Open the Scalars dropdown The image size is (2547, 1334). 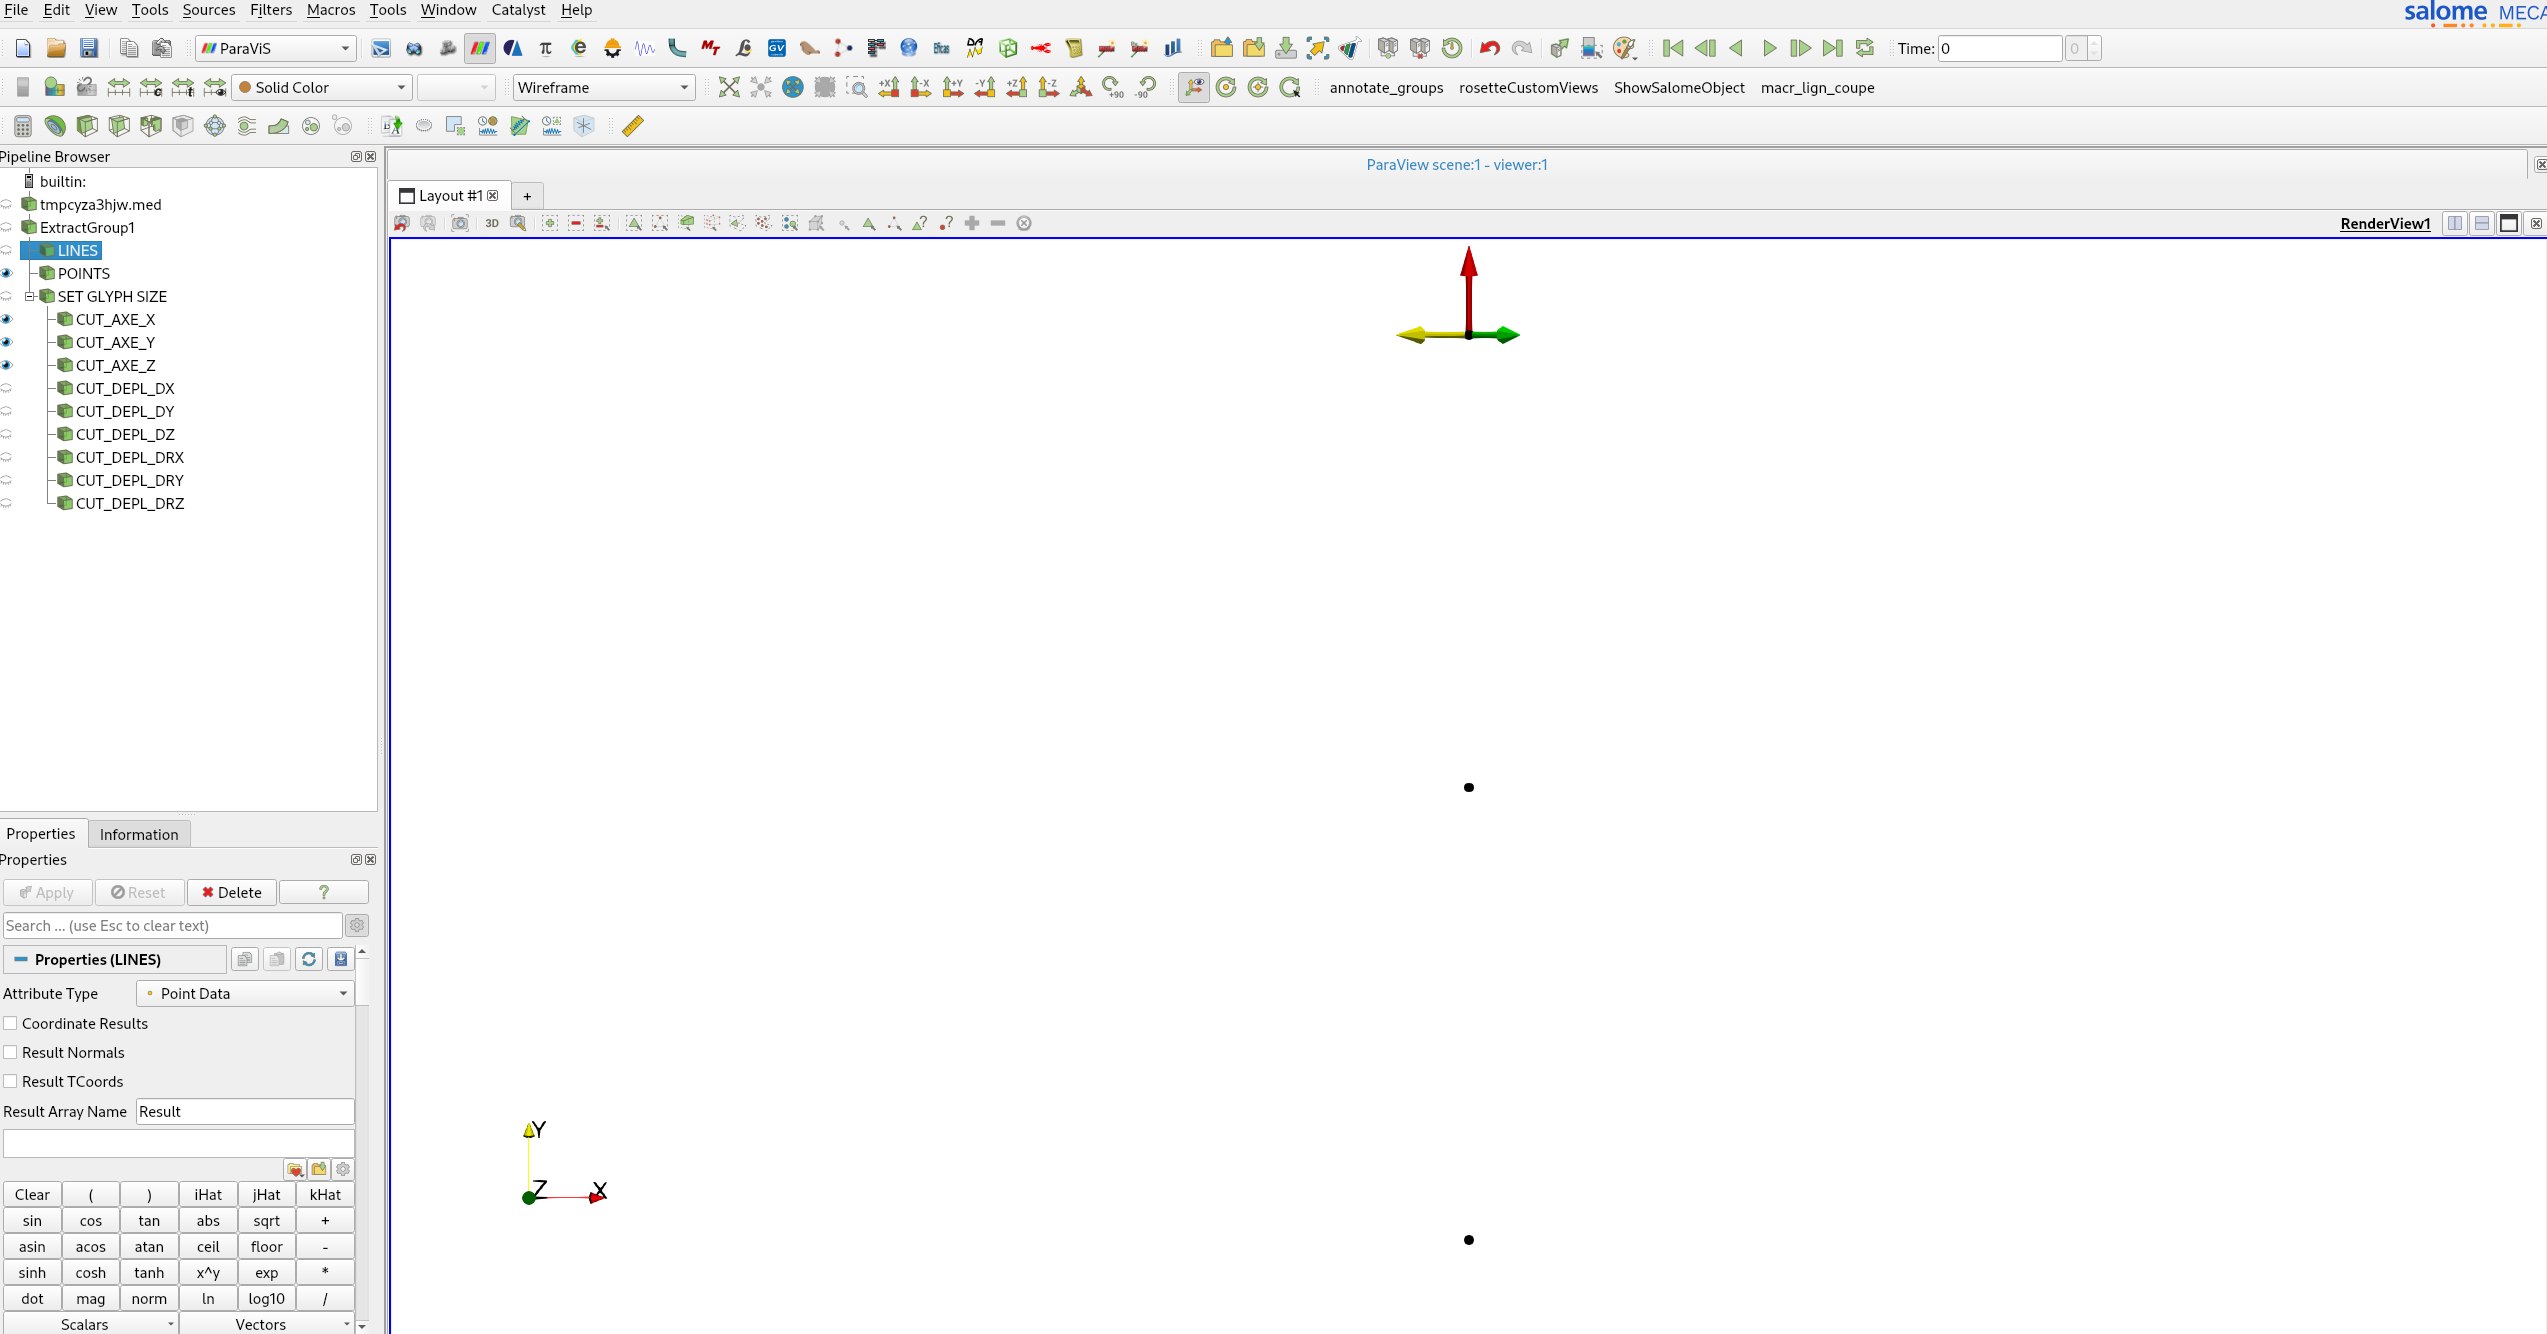tap(90, 1324)
